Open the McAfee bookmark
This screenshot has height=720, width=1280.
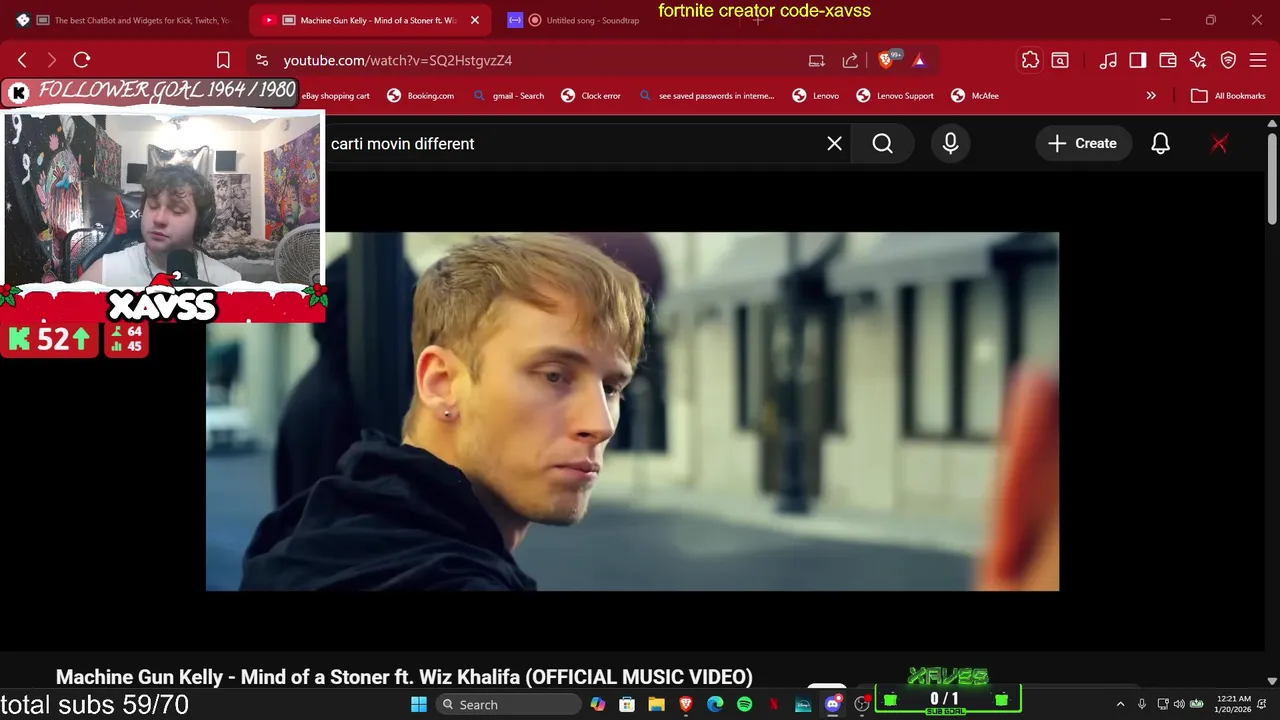(x=975, y=96)
